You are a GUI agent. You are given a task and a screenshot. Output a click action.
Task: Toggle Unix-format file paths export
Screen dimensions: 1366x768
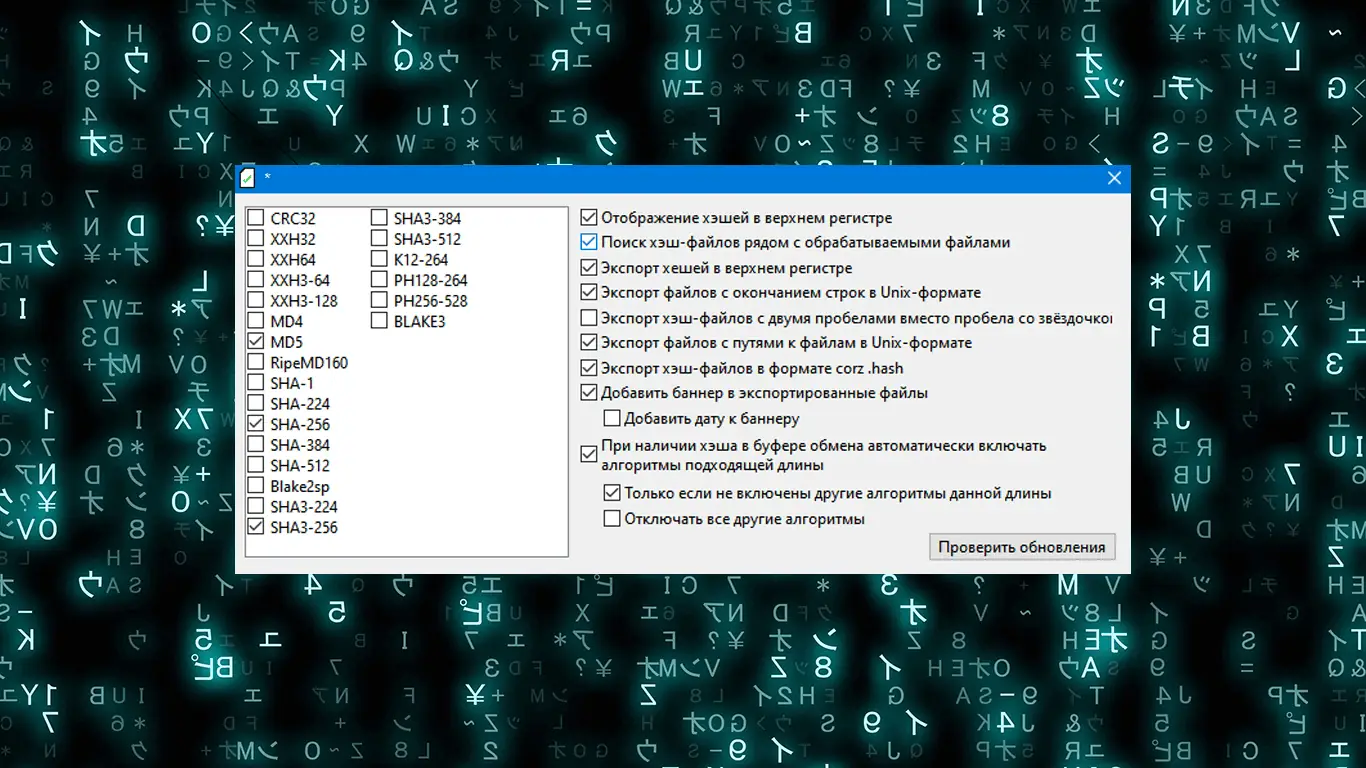(589, 343)
